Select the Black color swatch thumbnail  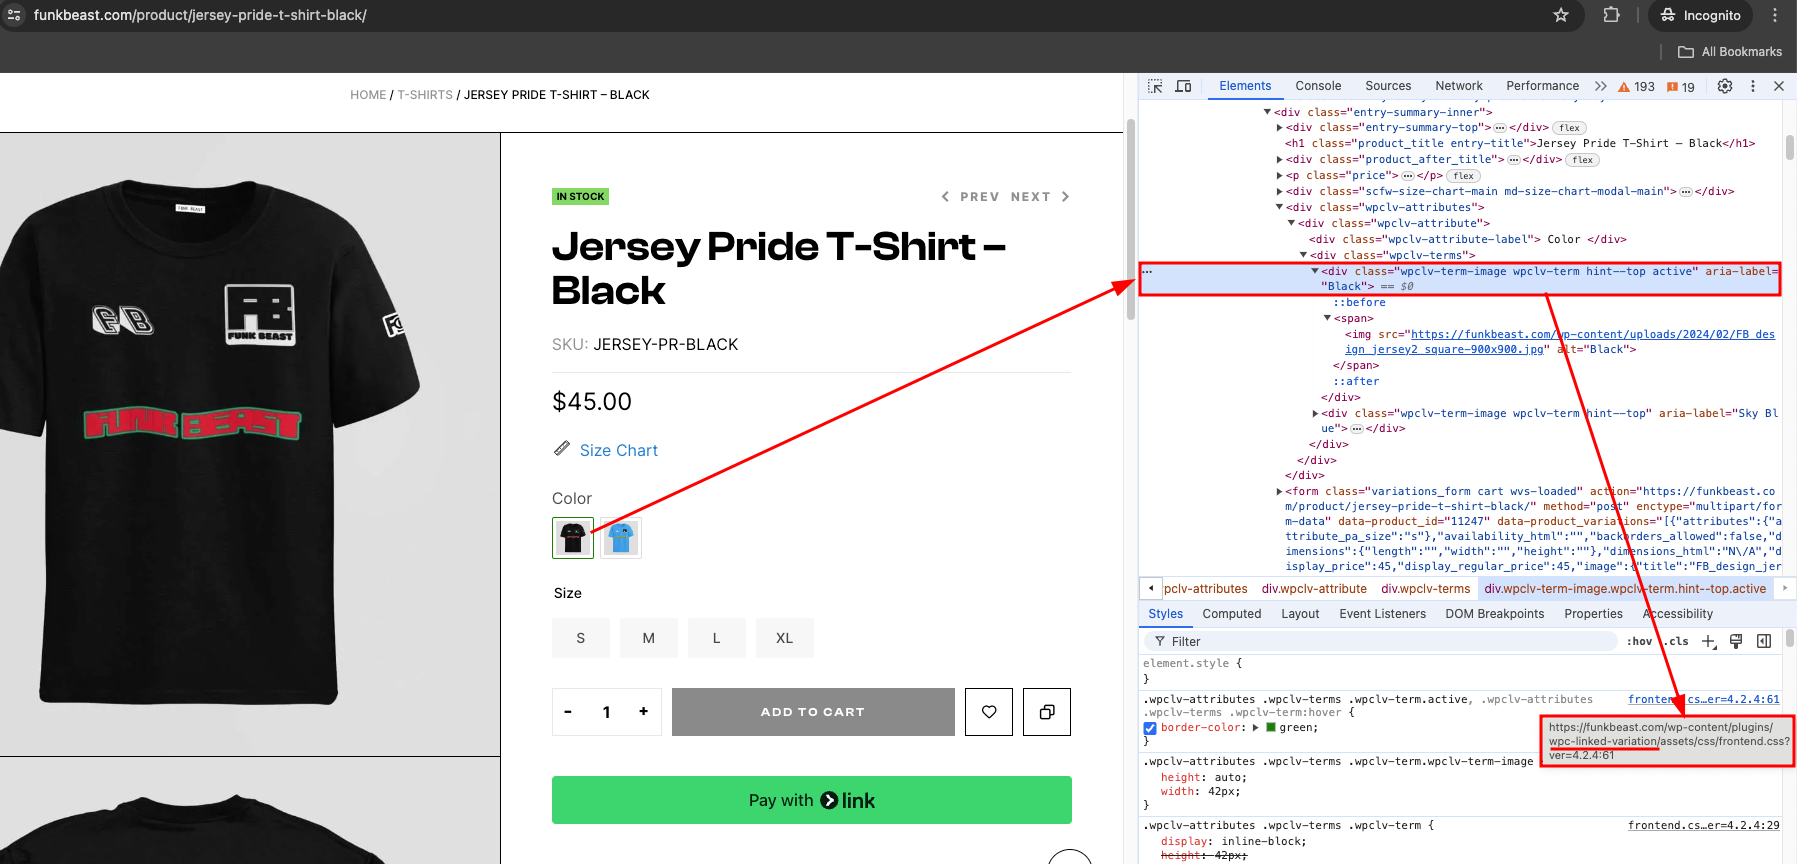[573, 538]
